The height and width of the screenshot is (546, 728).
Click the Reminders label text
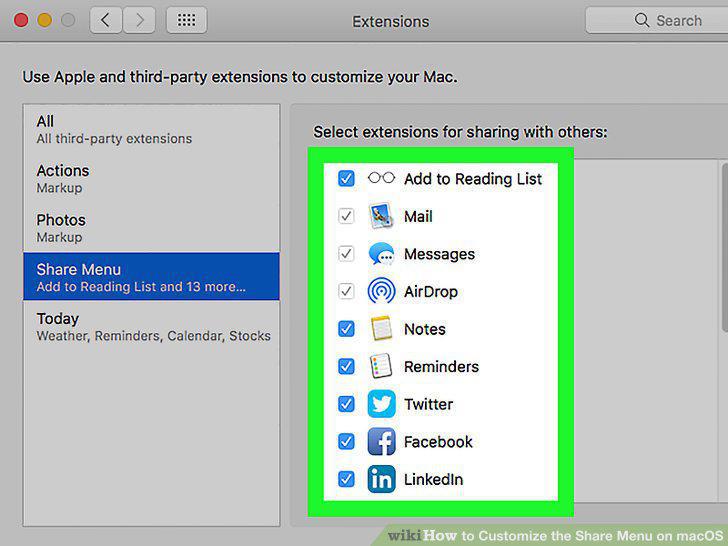441,367
